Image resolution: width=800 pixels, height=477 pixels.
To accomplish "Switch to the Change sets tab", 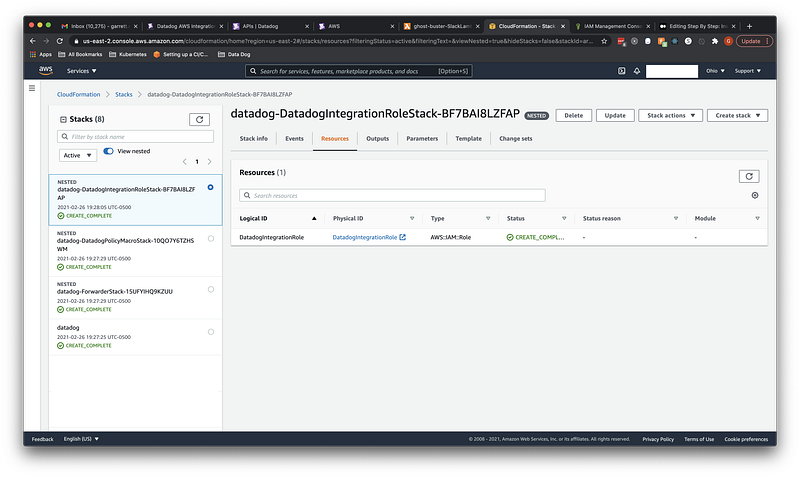I will tap(515, 138).
